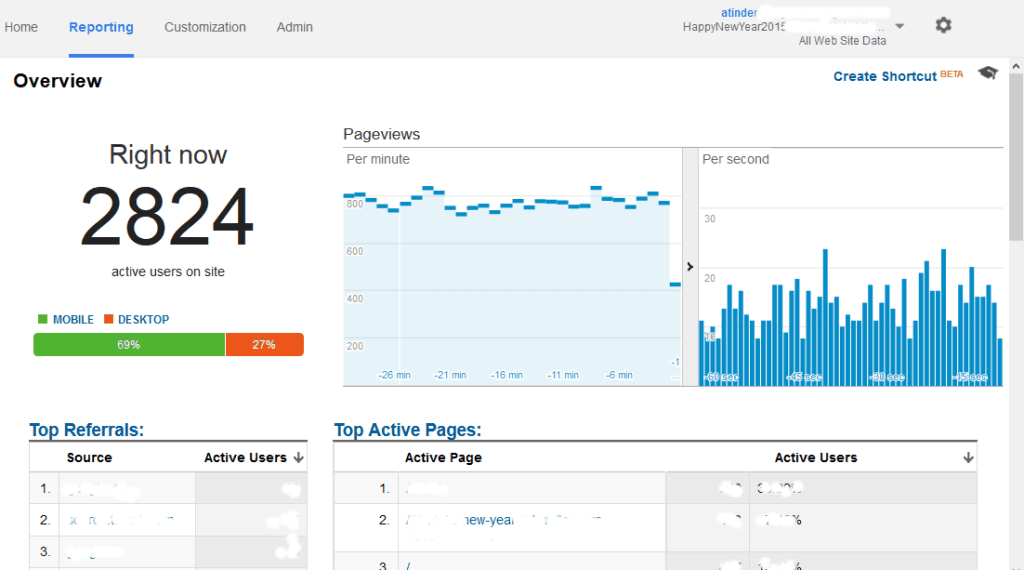1024x570 pixels.
Task: Select the Reporting tab
Action: [101, 27]
